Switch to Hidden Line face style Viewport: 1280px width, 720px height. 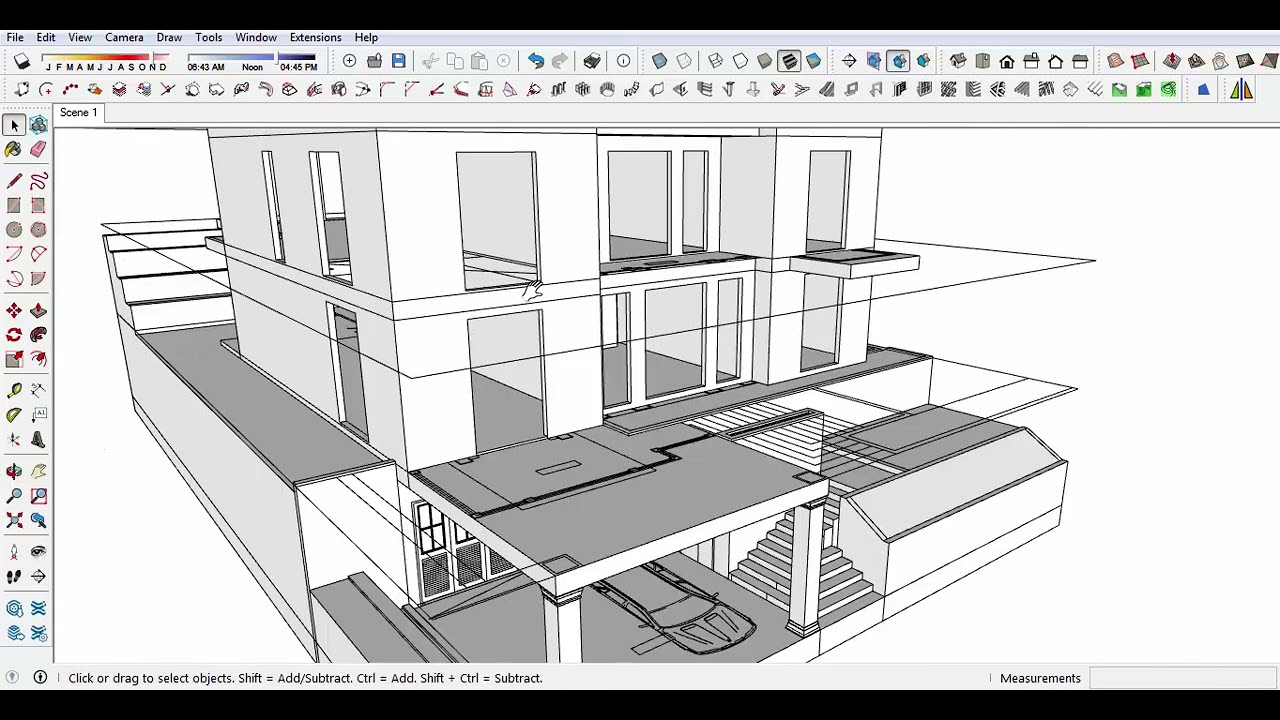pos(740,62)
